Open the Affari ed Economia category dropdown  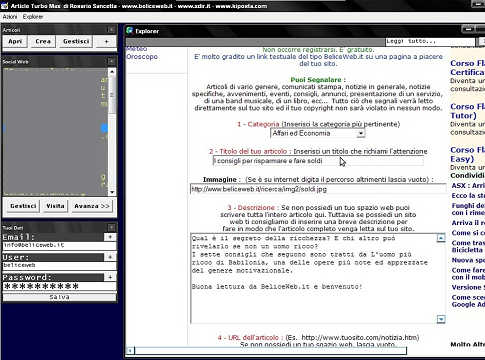click(317, 133)
